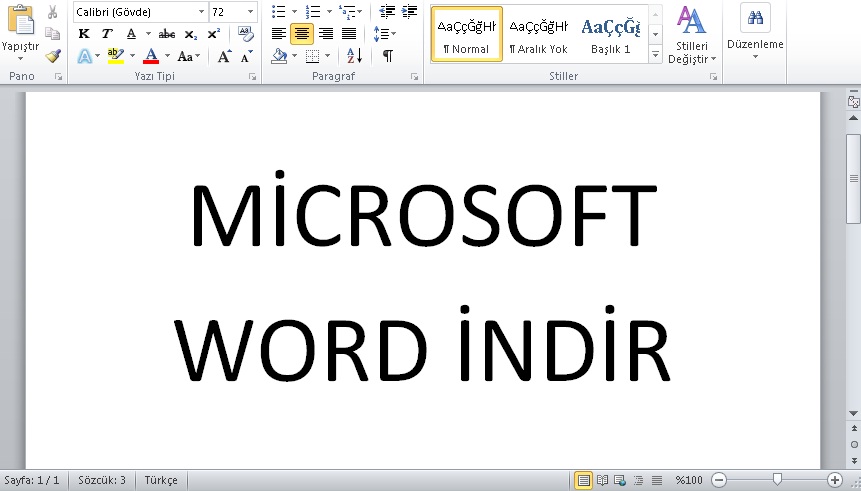Click the Paste (Yapıştır) clipboard icon
The width and height of the screenshot is (861, 491).
click(x=21, y=21)
